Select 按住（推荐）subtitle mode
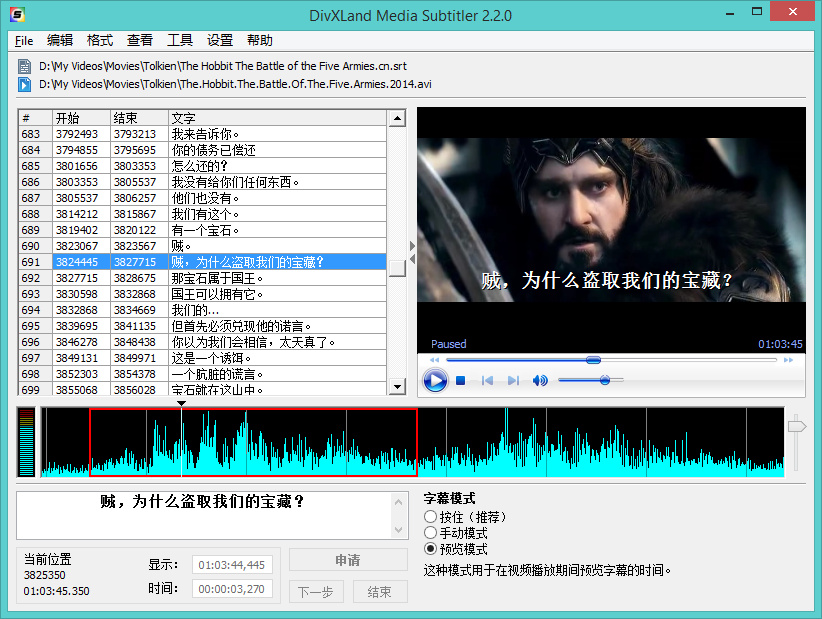Image resolution: width=822 pixels, height=619 pixels. 430,517
